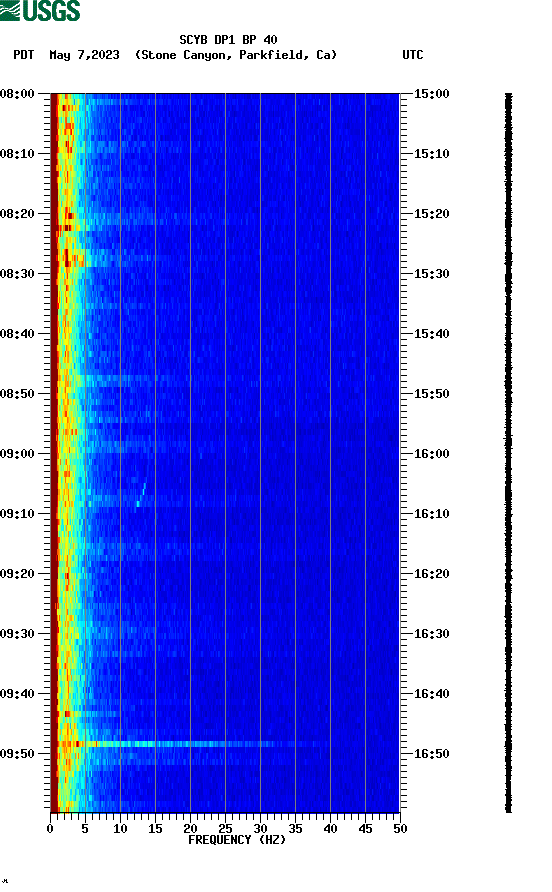
Task: Click '(Stone Canyon, Parkfield, Ca)' location text
Action: 236,55
